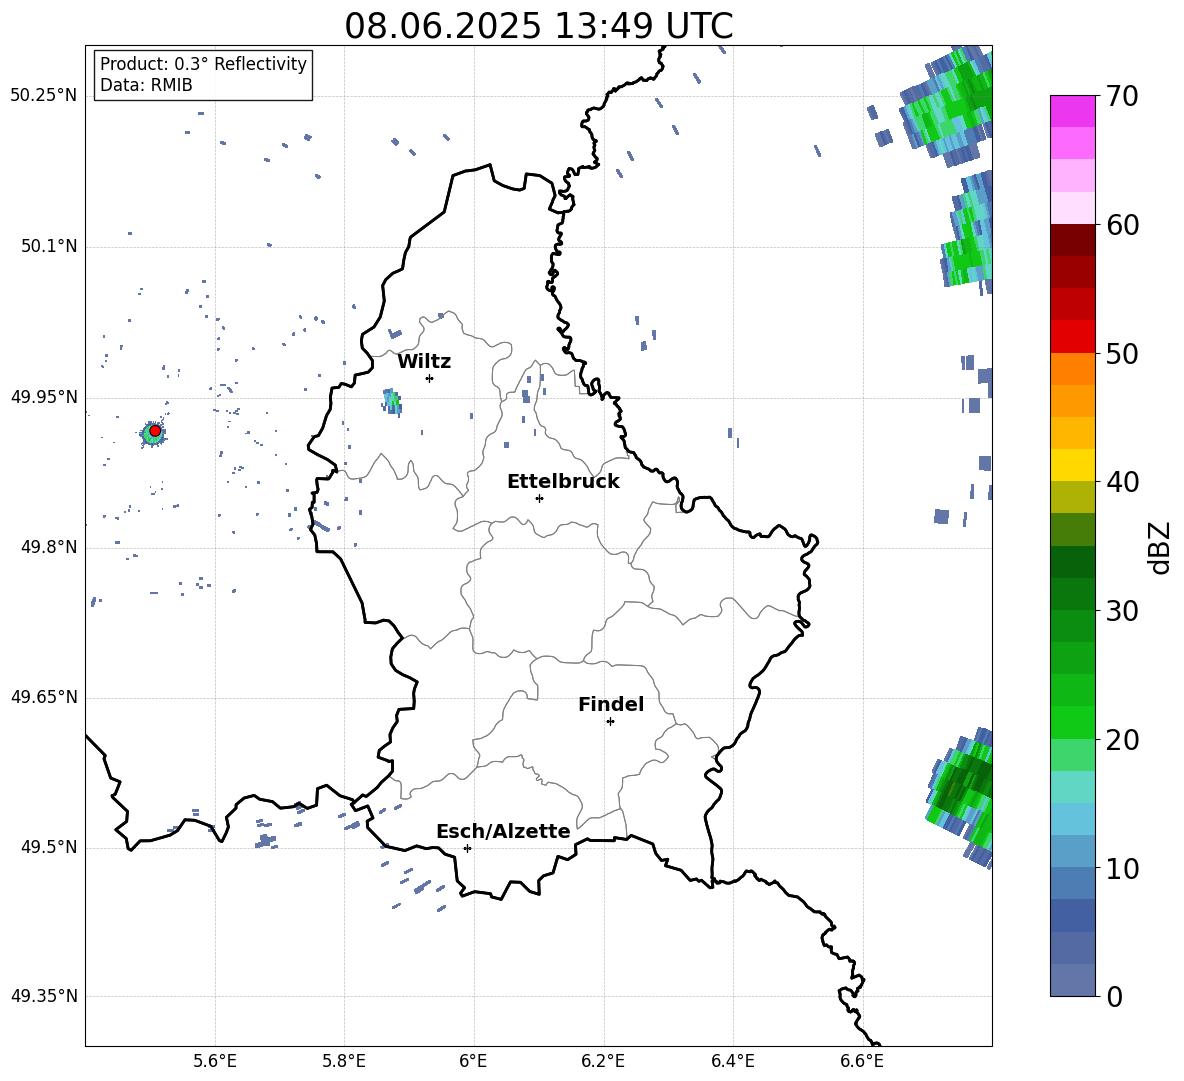Screen dimensions: 1184x1081
Task: Click the Wiltz label
Action: coord(424,362)
